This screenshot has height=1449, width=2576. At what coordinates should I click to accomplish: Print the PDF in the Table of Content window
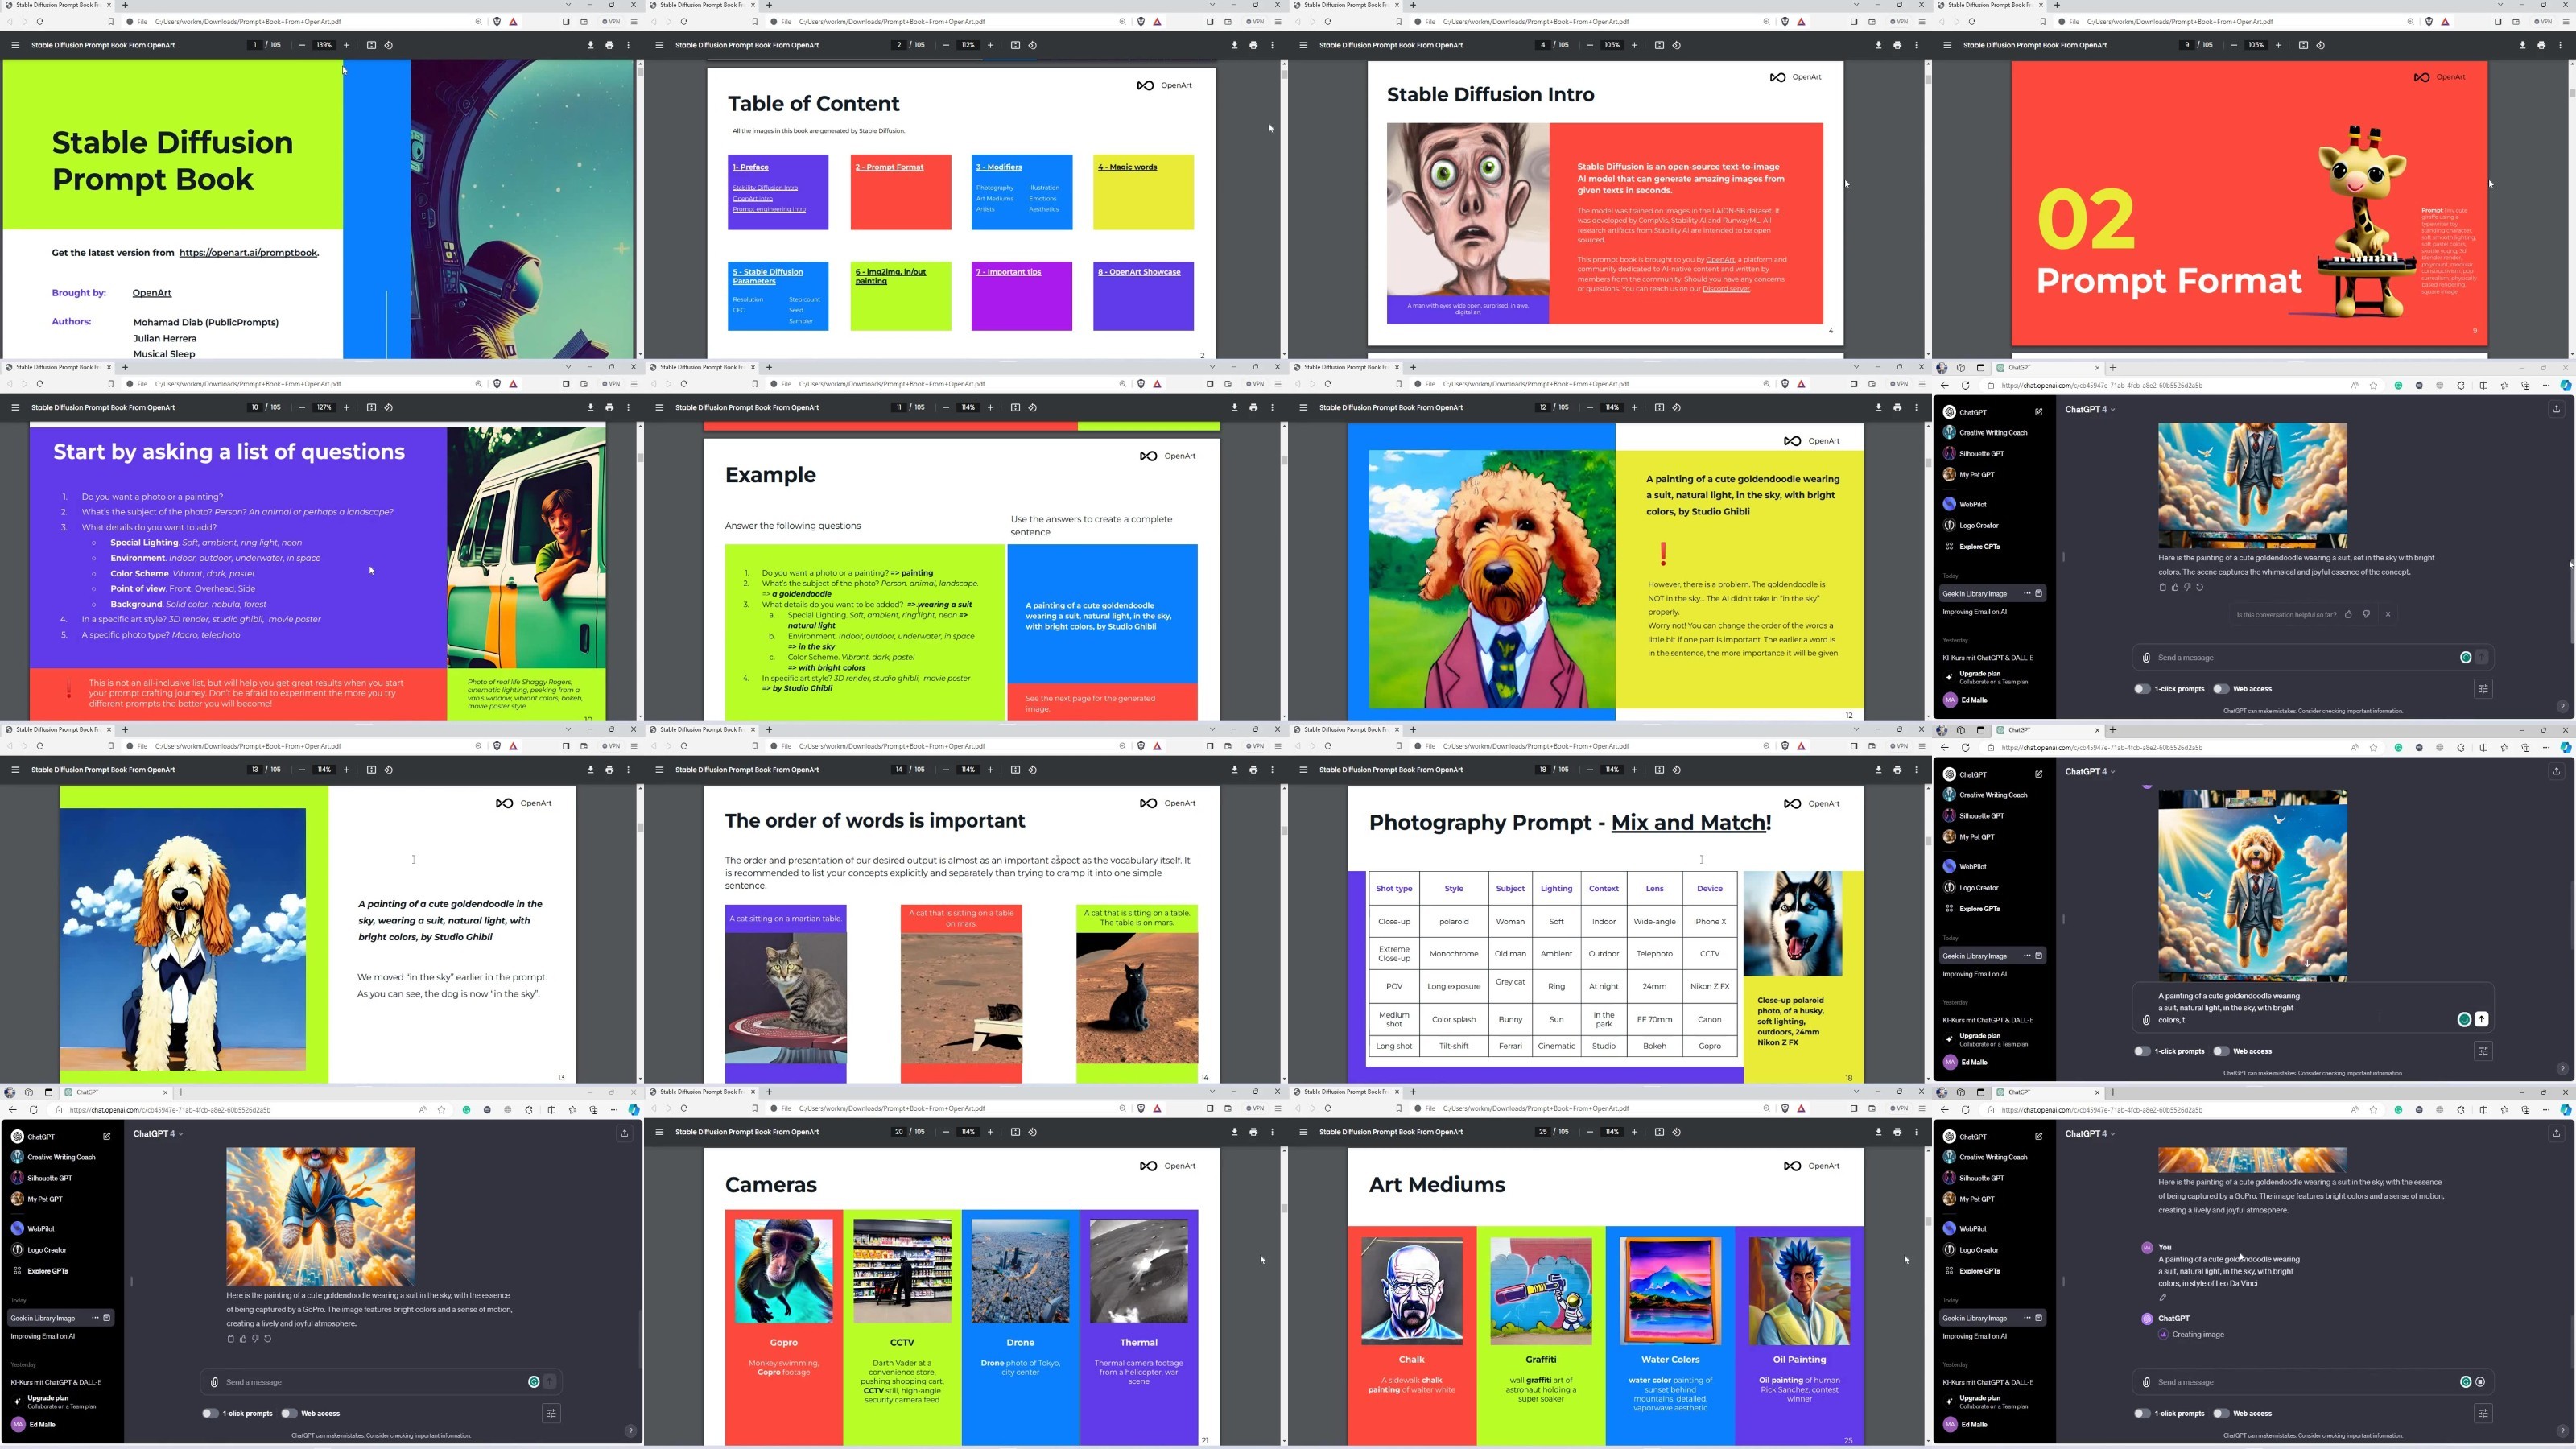point(1253,45)
